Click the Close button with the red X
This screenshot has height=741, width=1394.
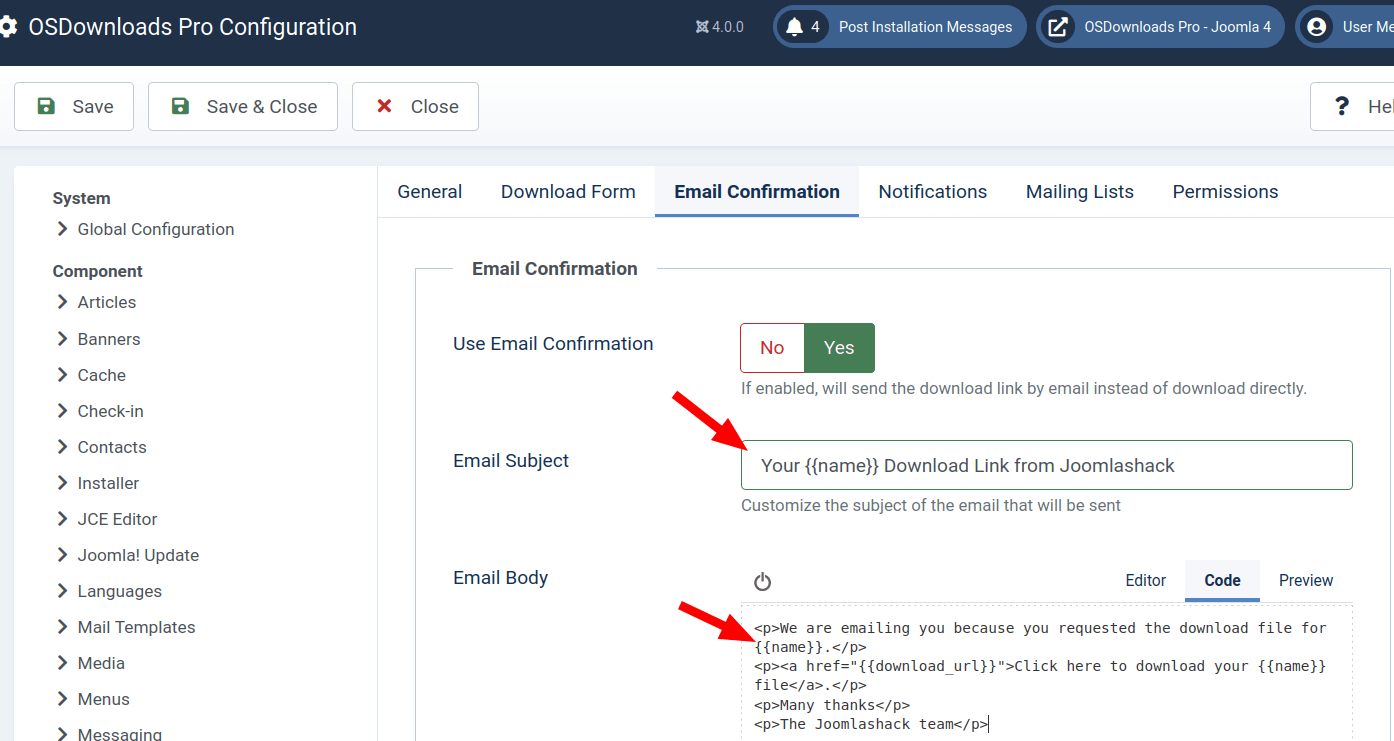[x=415, y=106]
